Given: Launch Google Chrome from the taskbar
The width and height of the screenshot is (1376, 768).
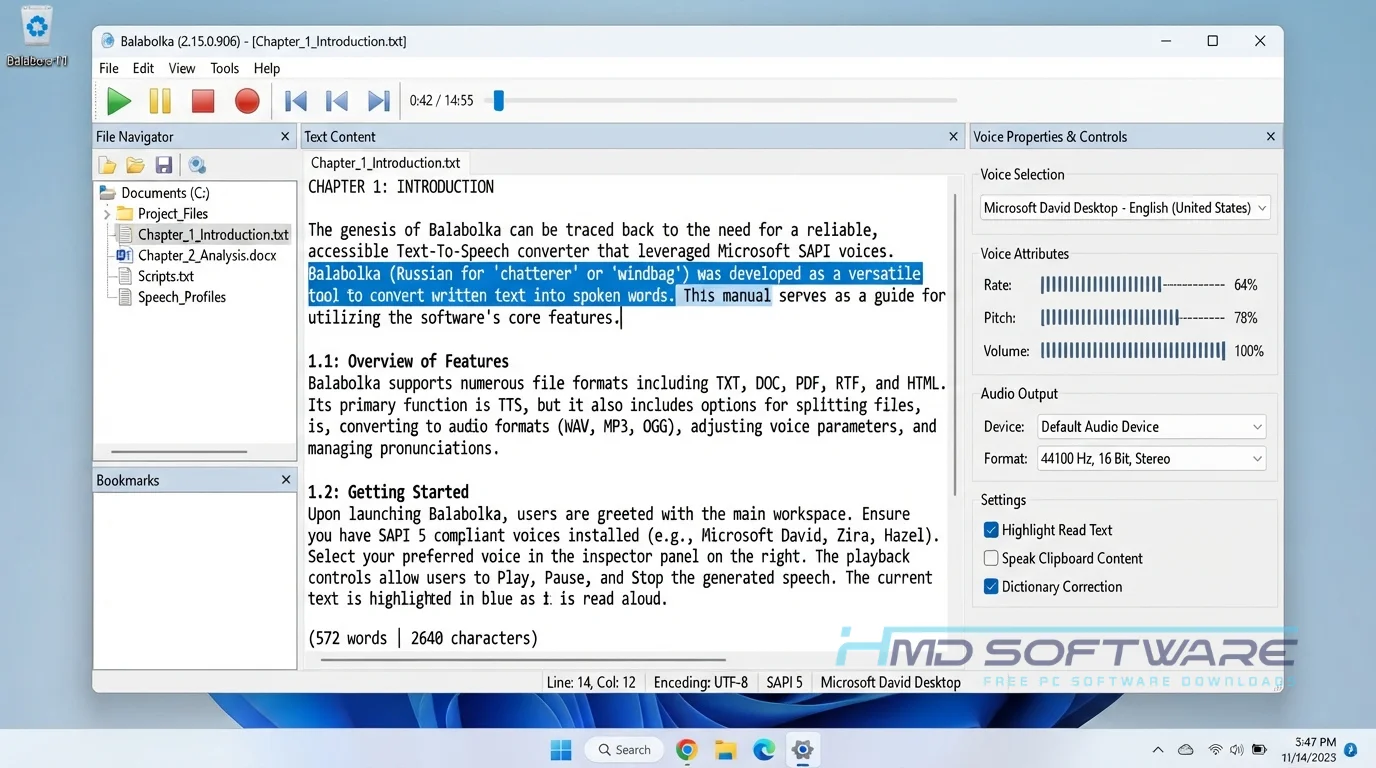Looking at the screenshot, I should [686, 749].
